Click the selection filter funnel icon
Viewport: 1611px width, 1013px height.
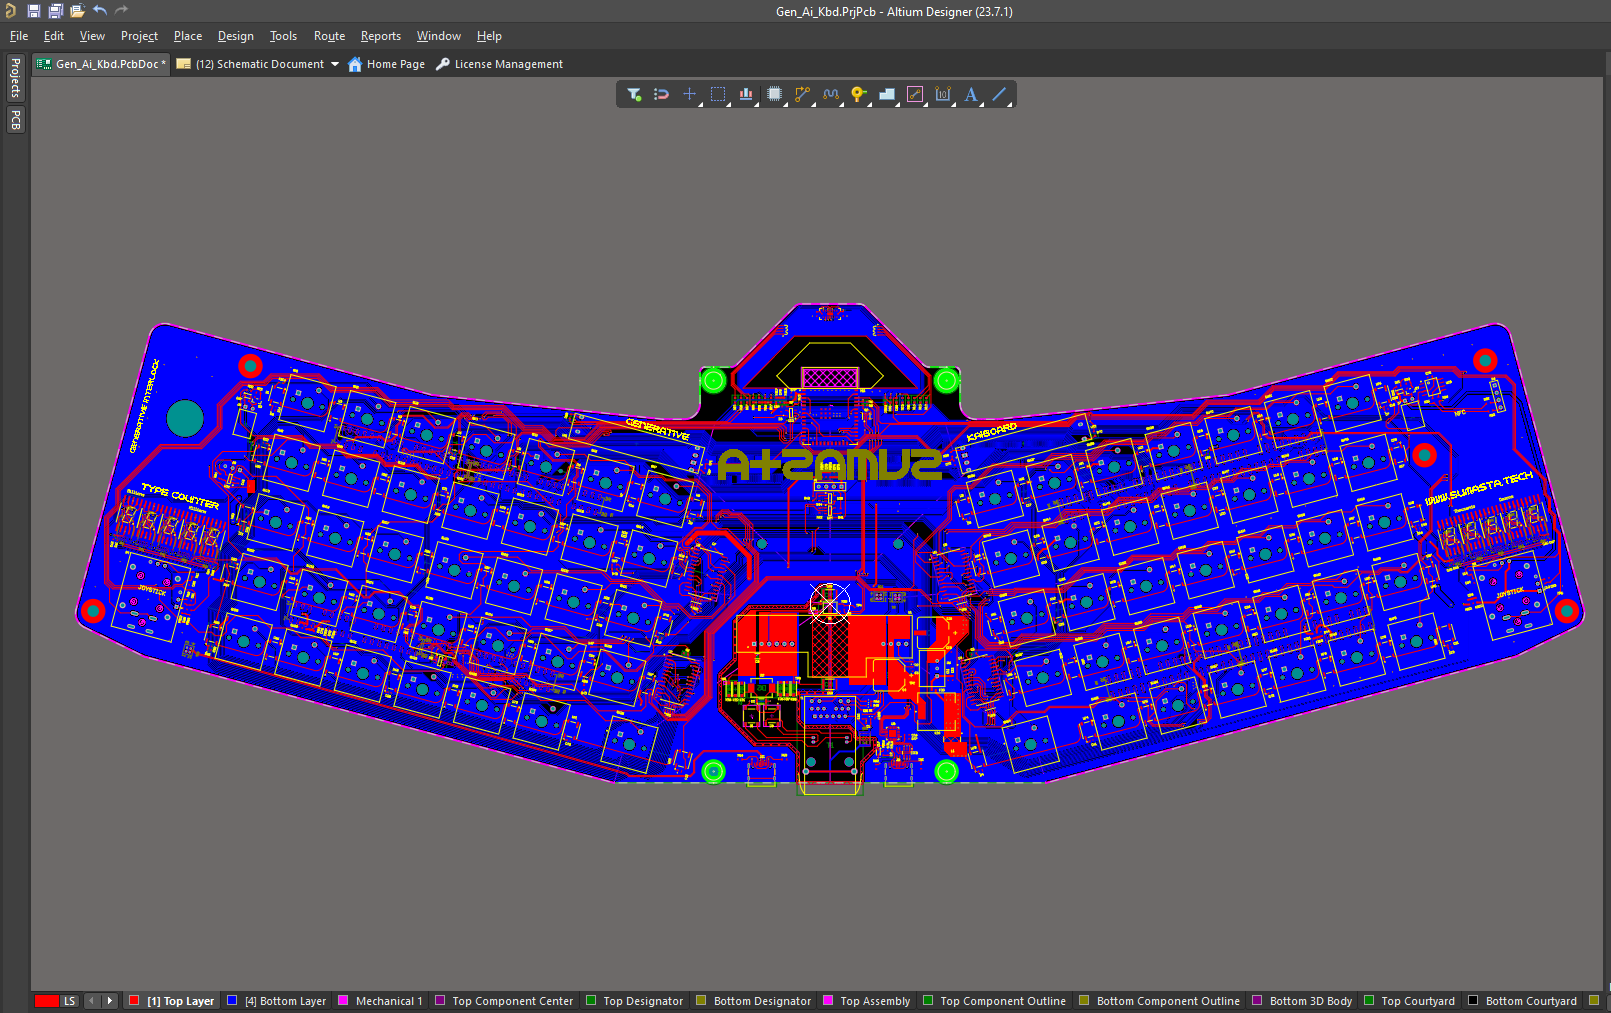tap(634, 94)
